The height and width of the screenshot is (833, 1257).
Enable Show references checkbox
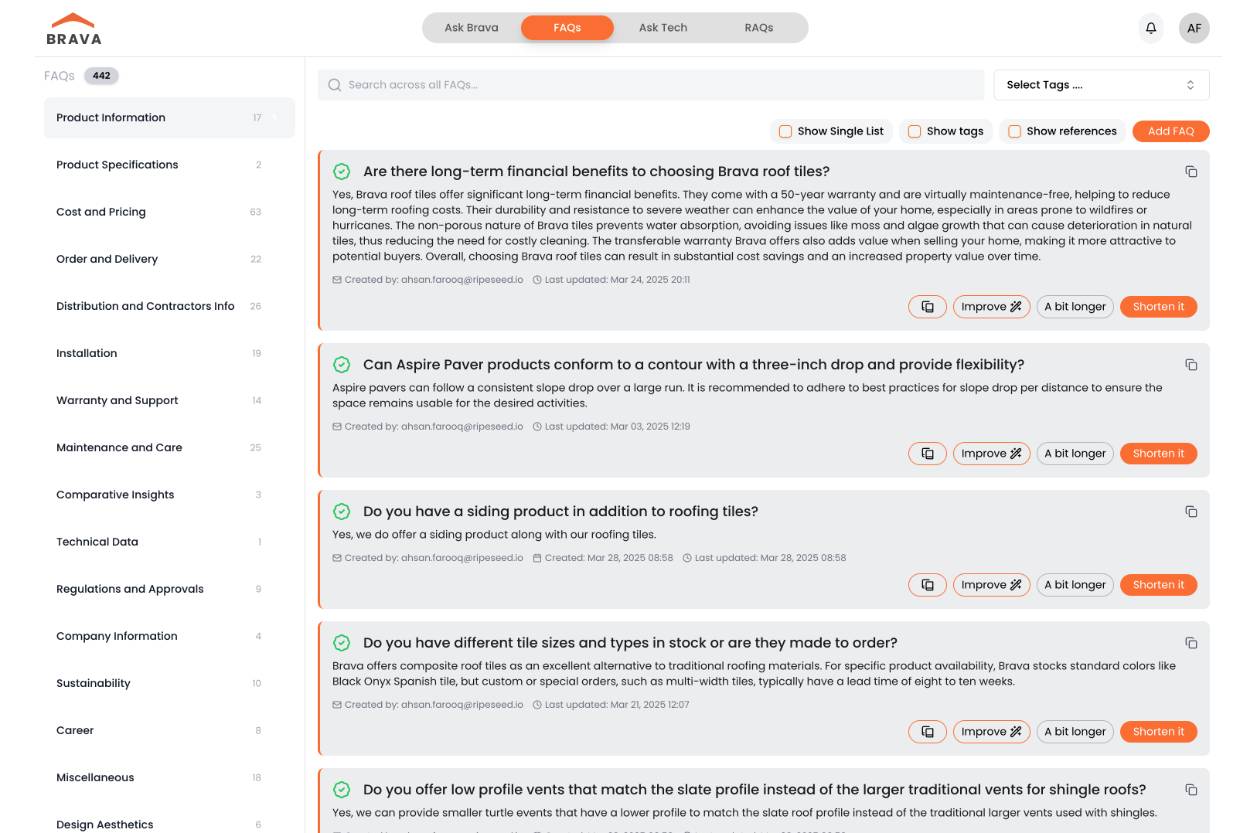[x=1014, y=131]
